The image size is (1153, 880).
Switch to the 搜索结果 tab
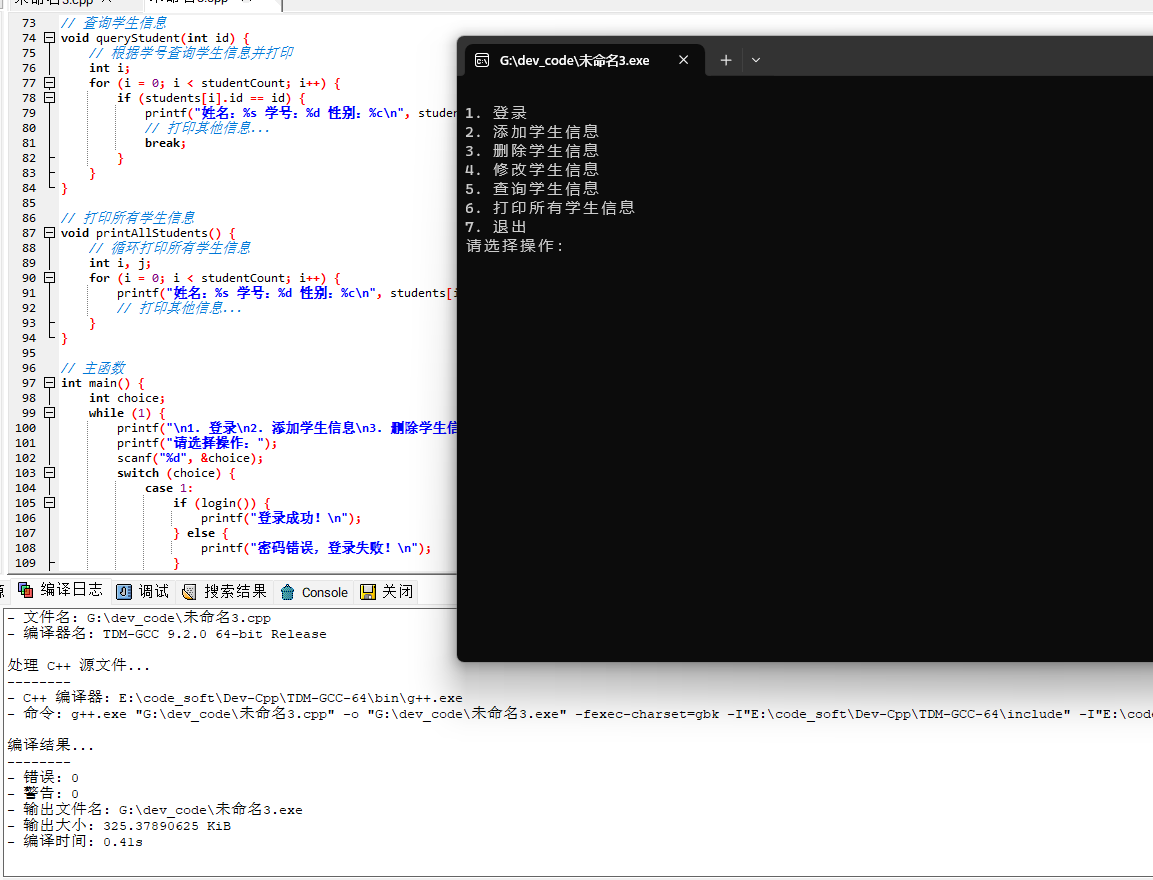click(x=224, y=592)
